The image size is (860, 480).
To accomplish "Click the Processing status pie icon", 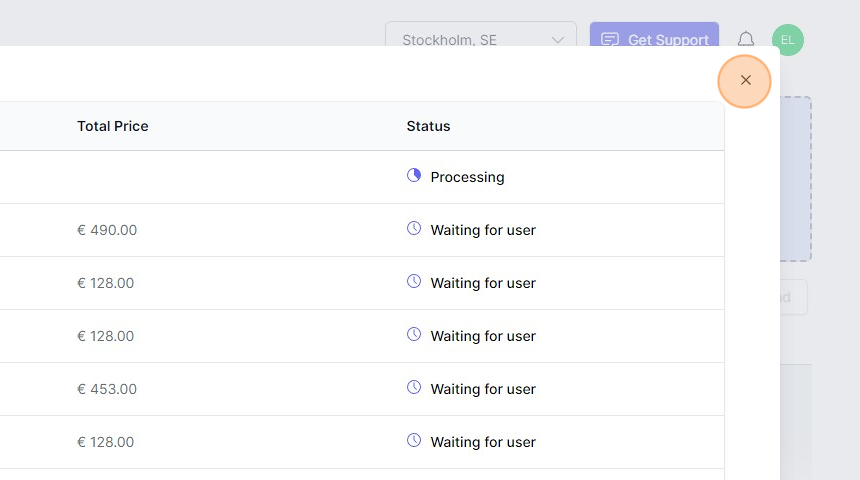I will (x=414, y=176).
